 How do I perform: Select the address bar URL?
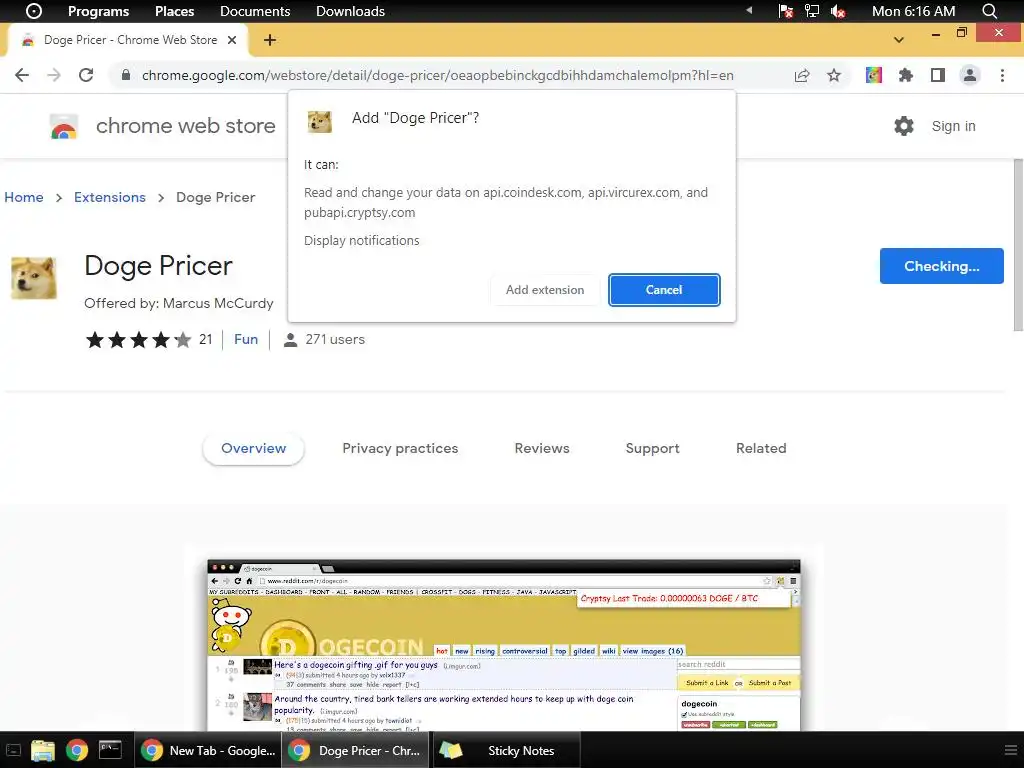(438, 75)
